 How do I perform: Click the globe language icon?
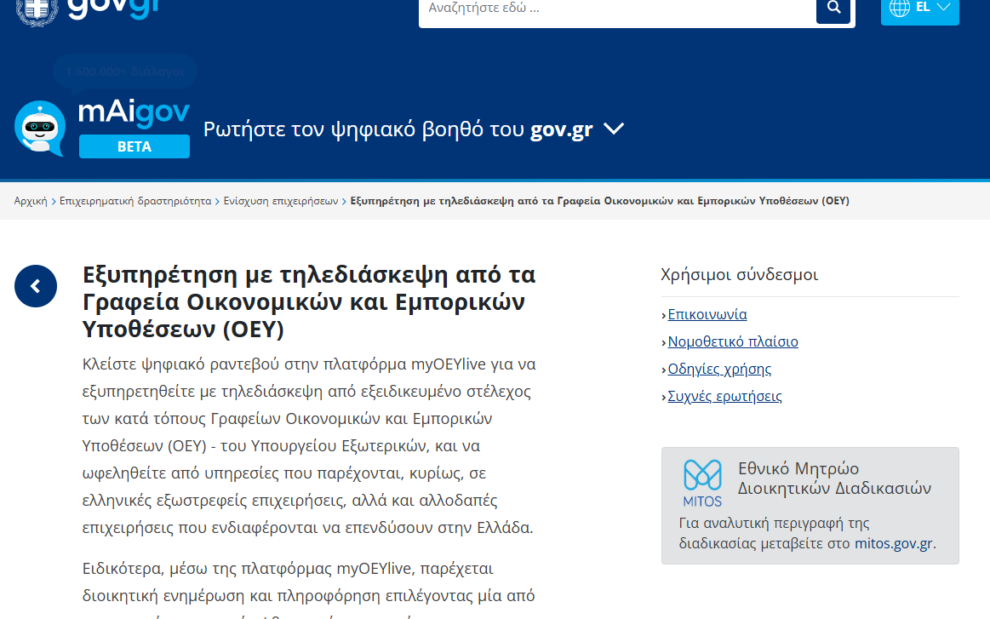pyautogui.click(x=897, y=9)
